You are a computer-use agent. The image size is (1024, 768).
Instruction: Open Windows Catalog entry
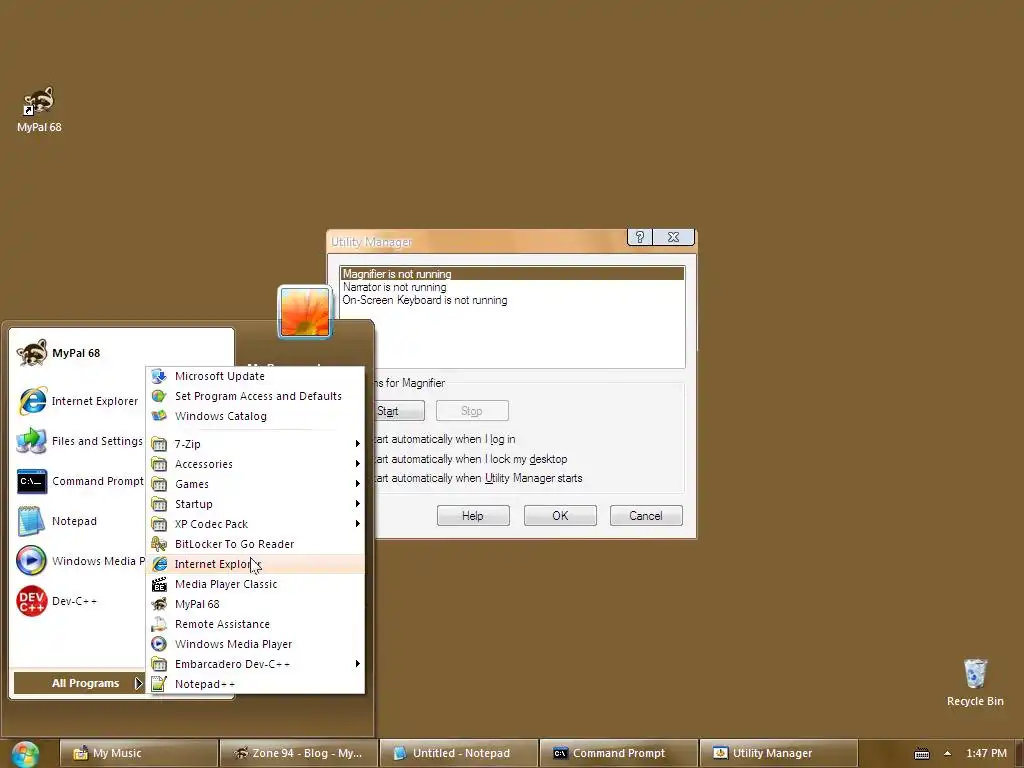pyautogui.click(x=255, y=416)
